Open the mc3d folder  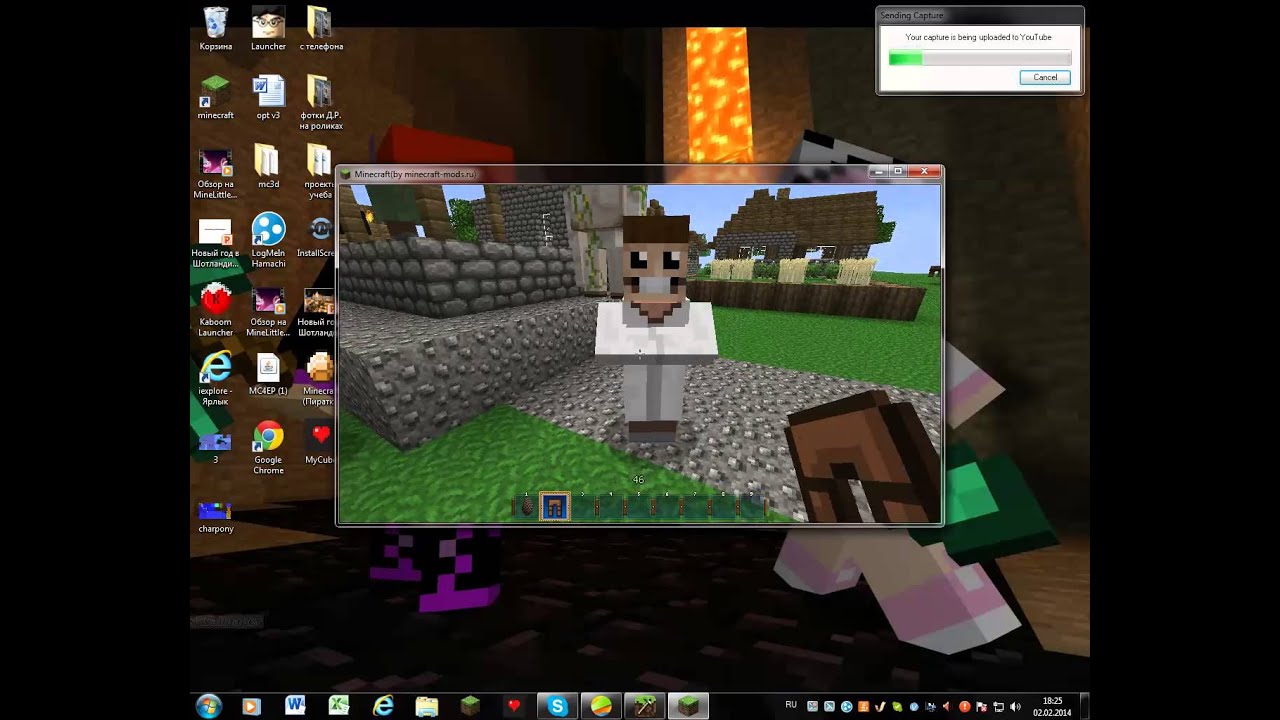coord(268,166)
